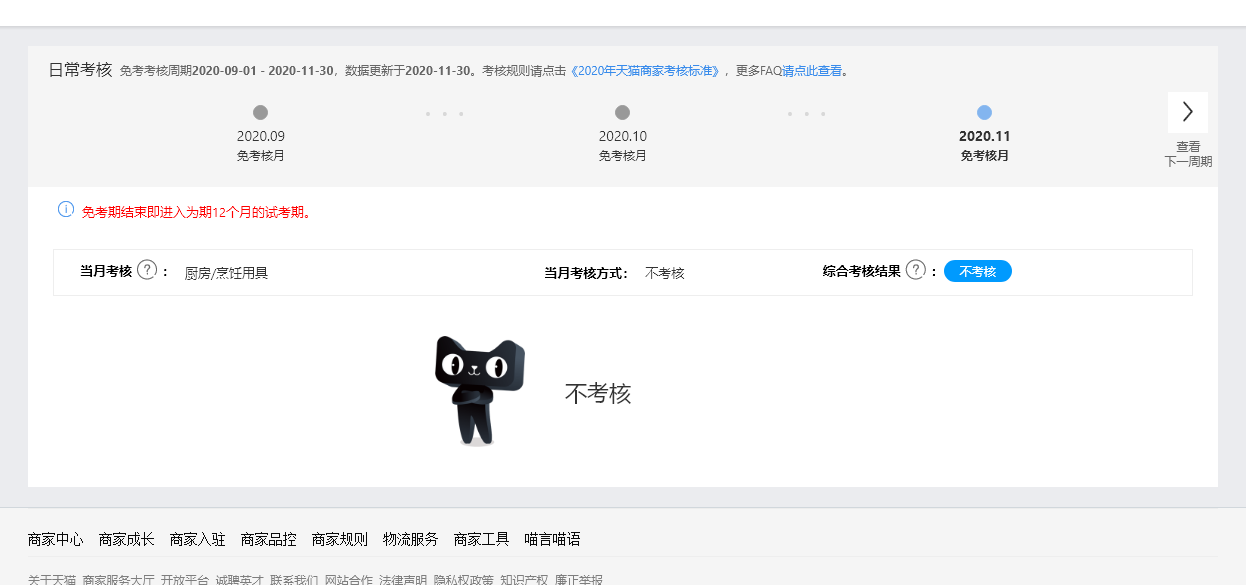Viewport: 1246px width, 585px height.
Task: Open 商家规则 in the footer
Action: pyautogui.click(x=340, y=539)
